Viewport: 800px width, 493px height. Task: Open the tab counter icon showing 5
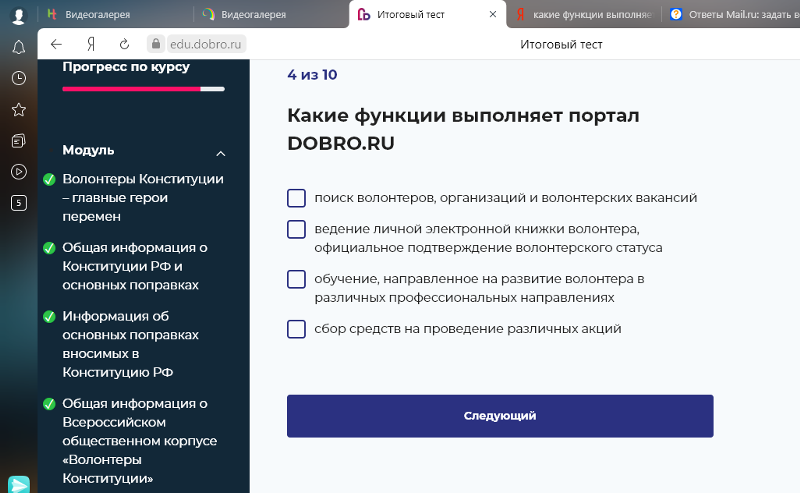click(x=19, y=202)
